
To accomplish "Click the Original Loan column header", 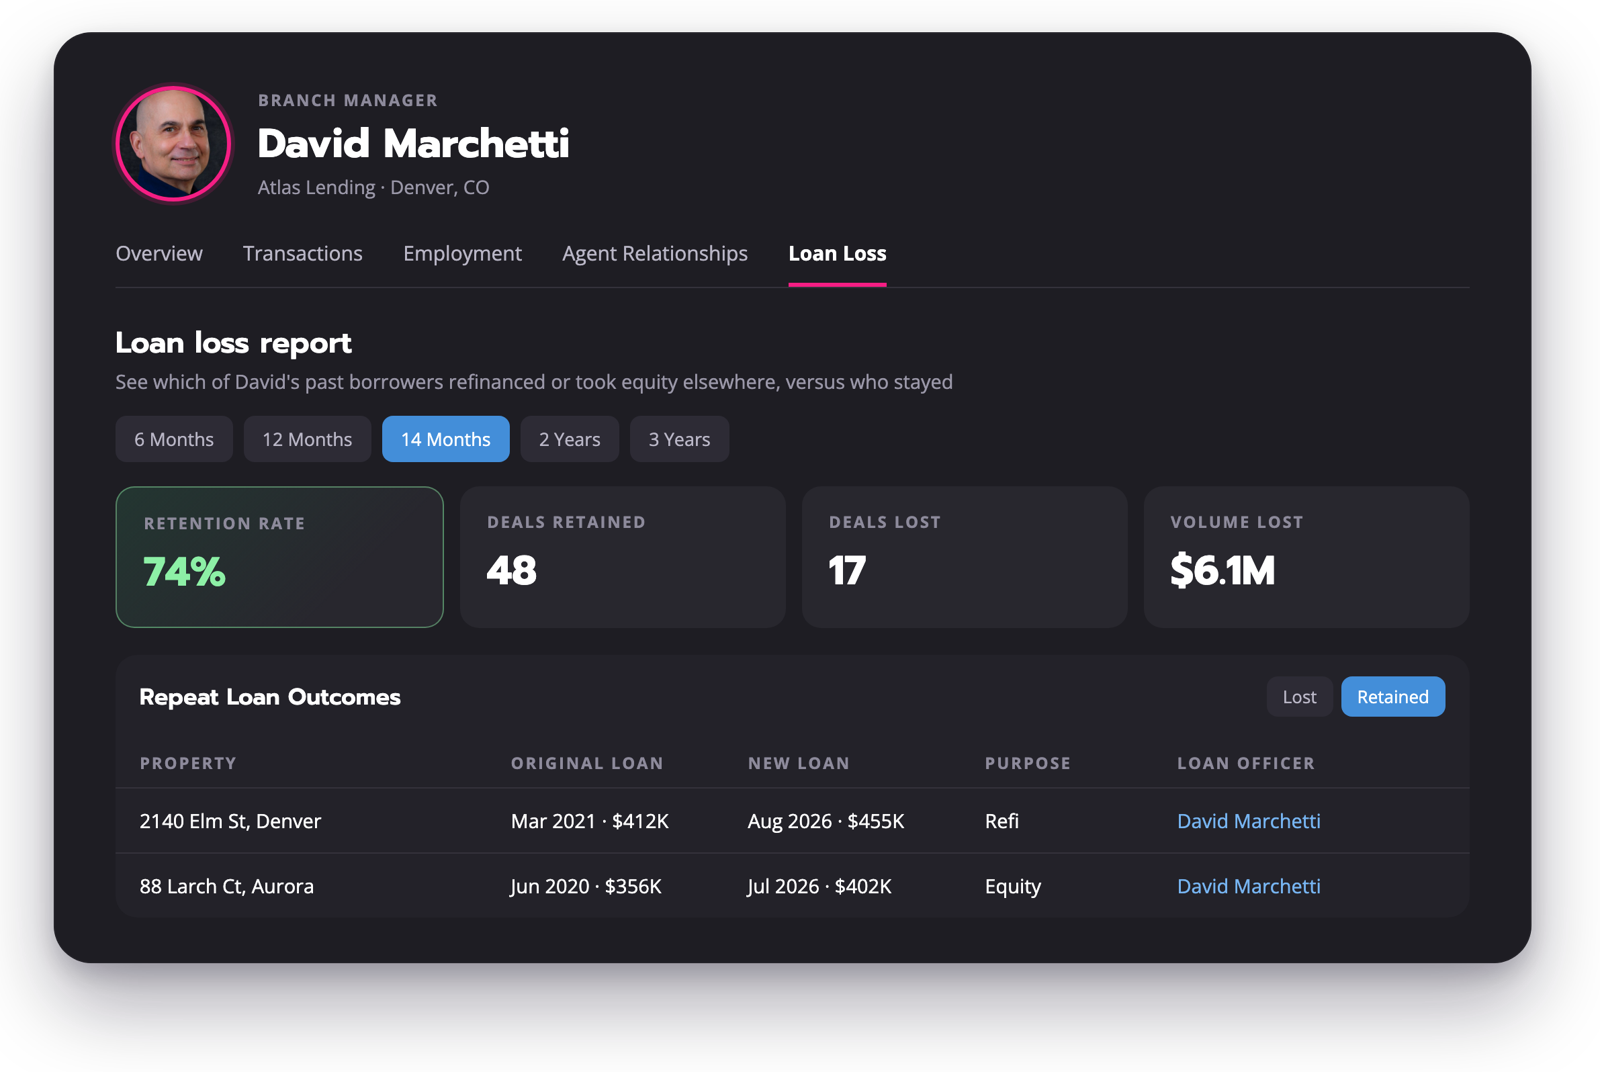I will 587,763.
